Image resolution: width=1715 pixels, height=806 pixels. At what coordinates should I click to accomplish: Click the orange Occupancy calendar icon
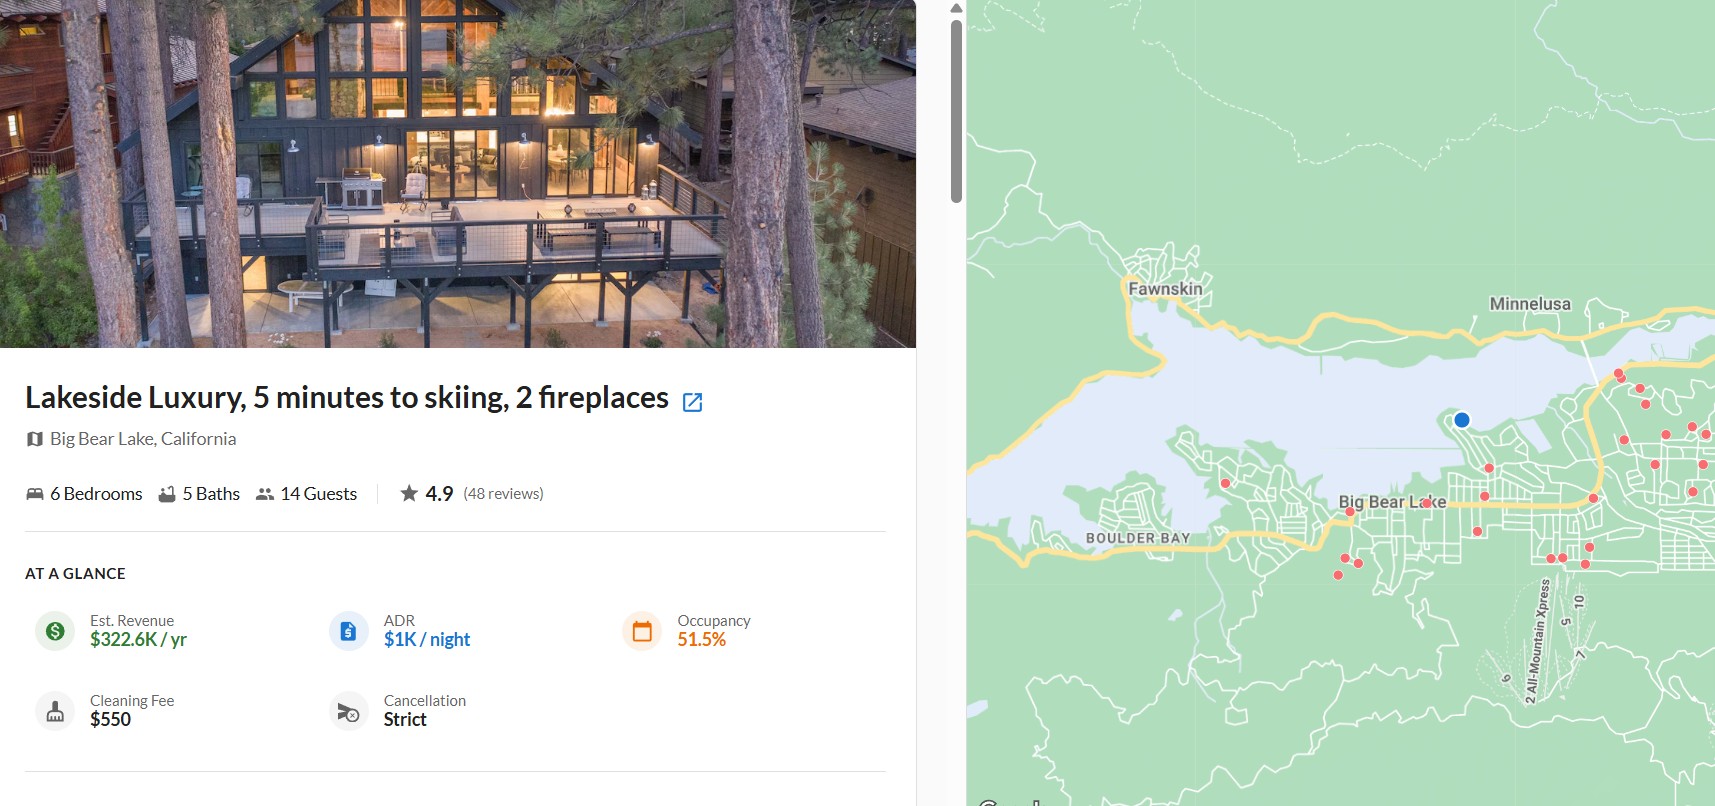point(642,631)
